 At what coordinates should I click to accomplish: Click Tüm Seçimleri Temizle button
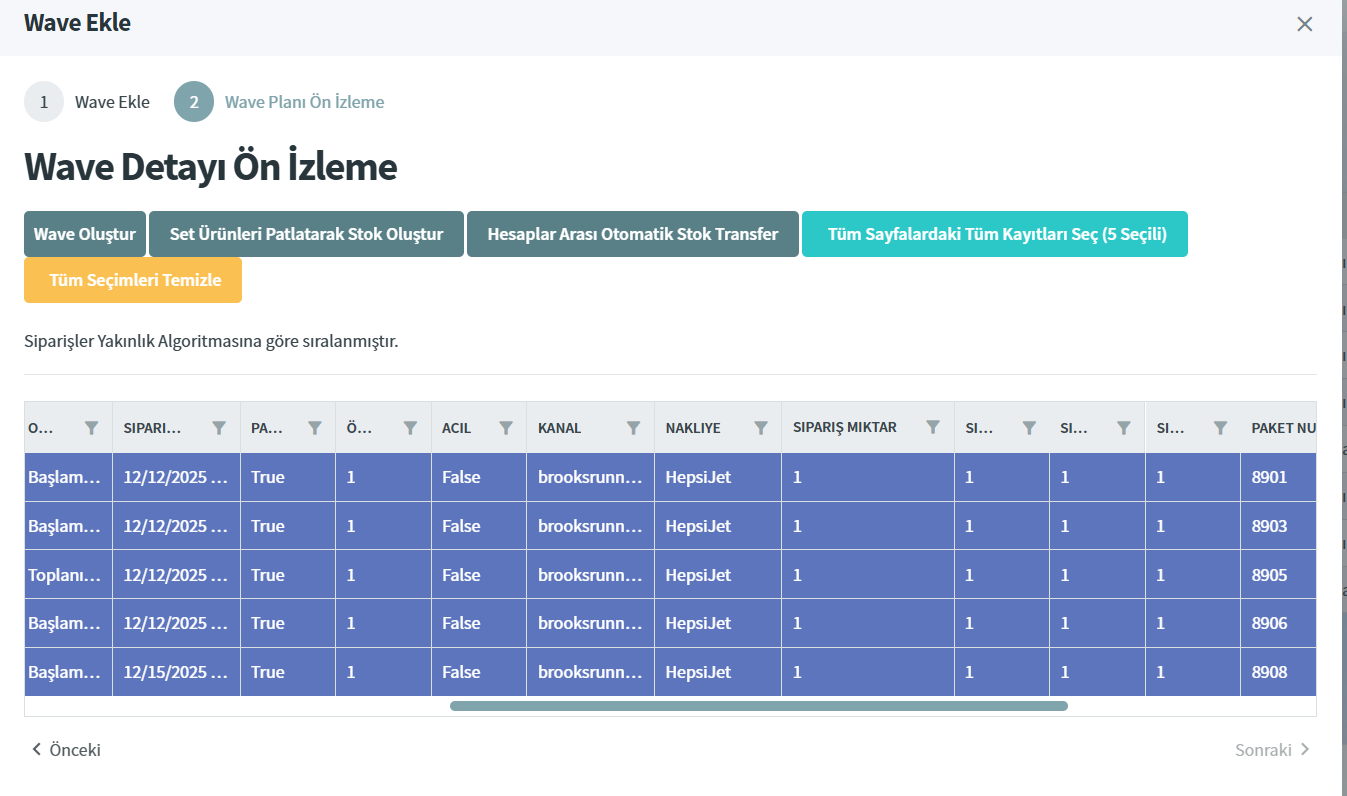133,280
